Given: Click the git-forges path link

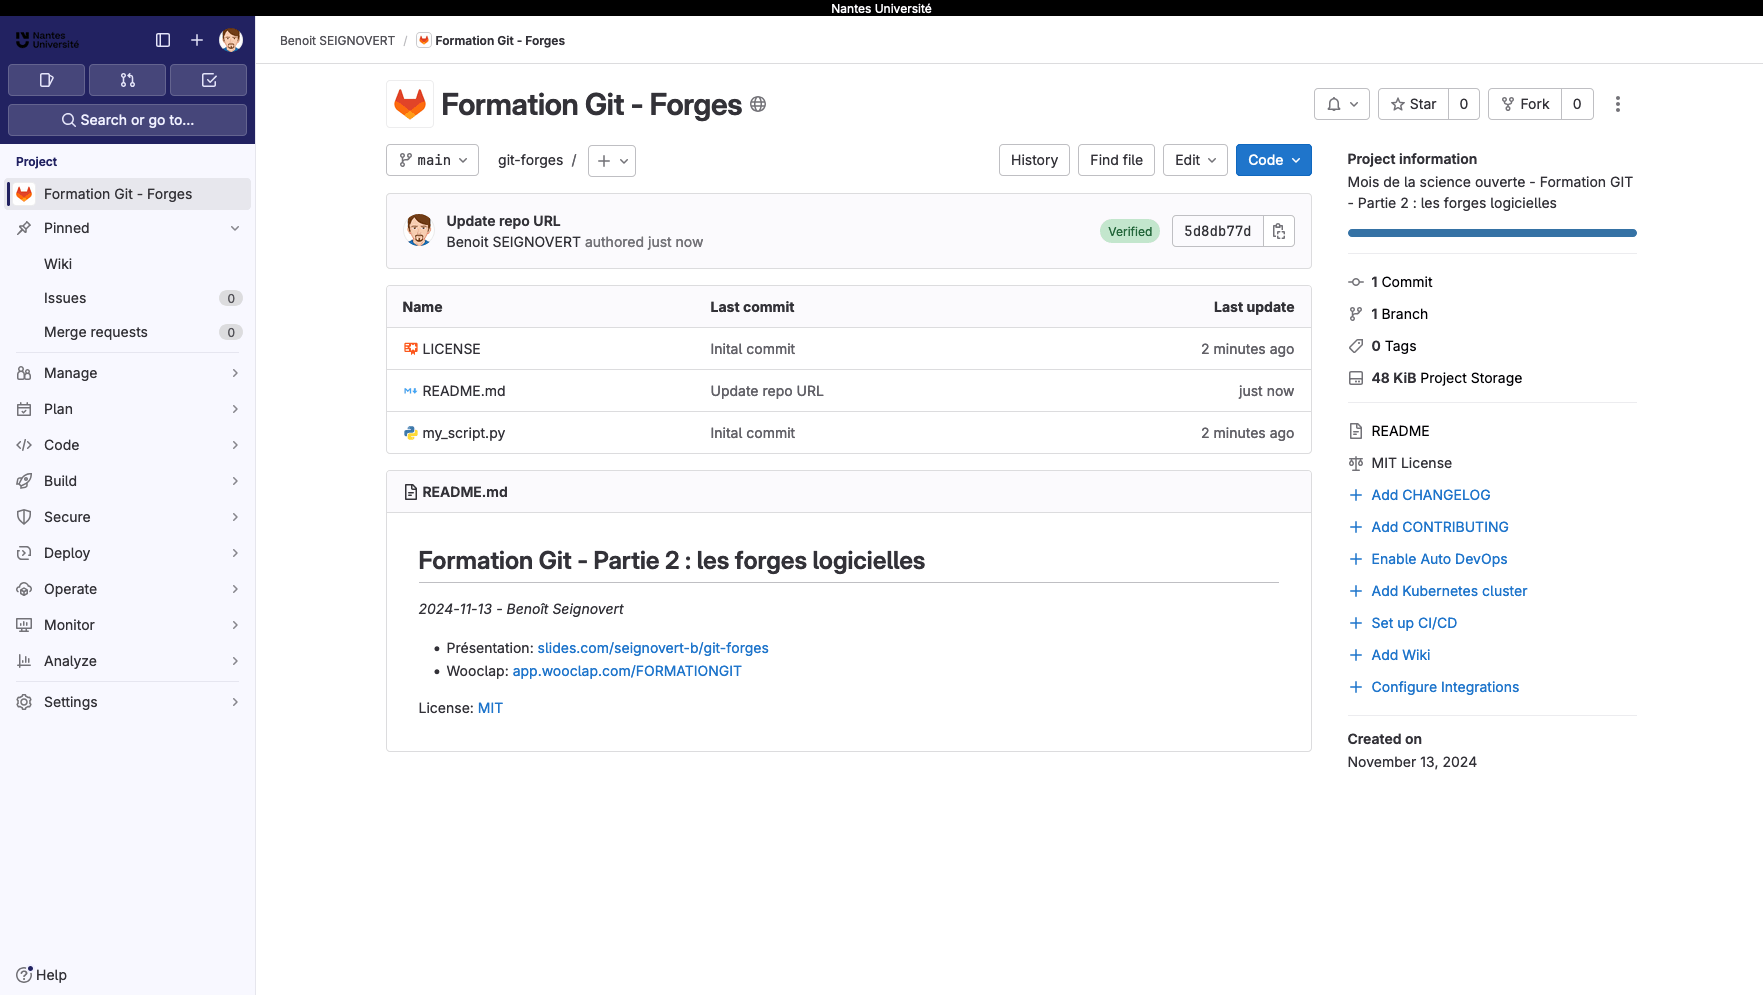Looking at the screenshot, I should (x=530, y=160).
